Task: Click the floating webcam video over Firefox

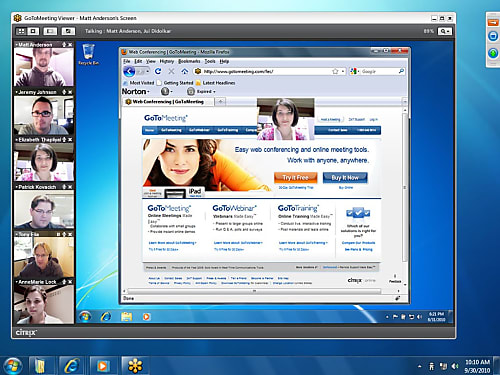Action: pyautogui.click(x=285, y=119)
